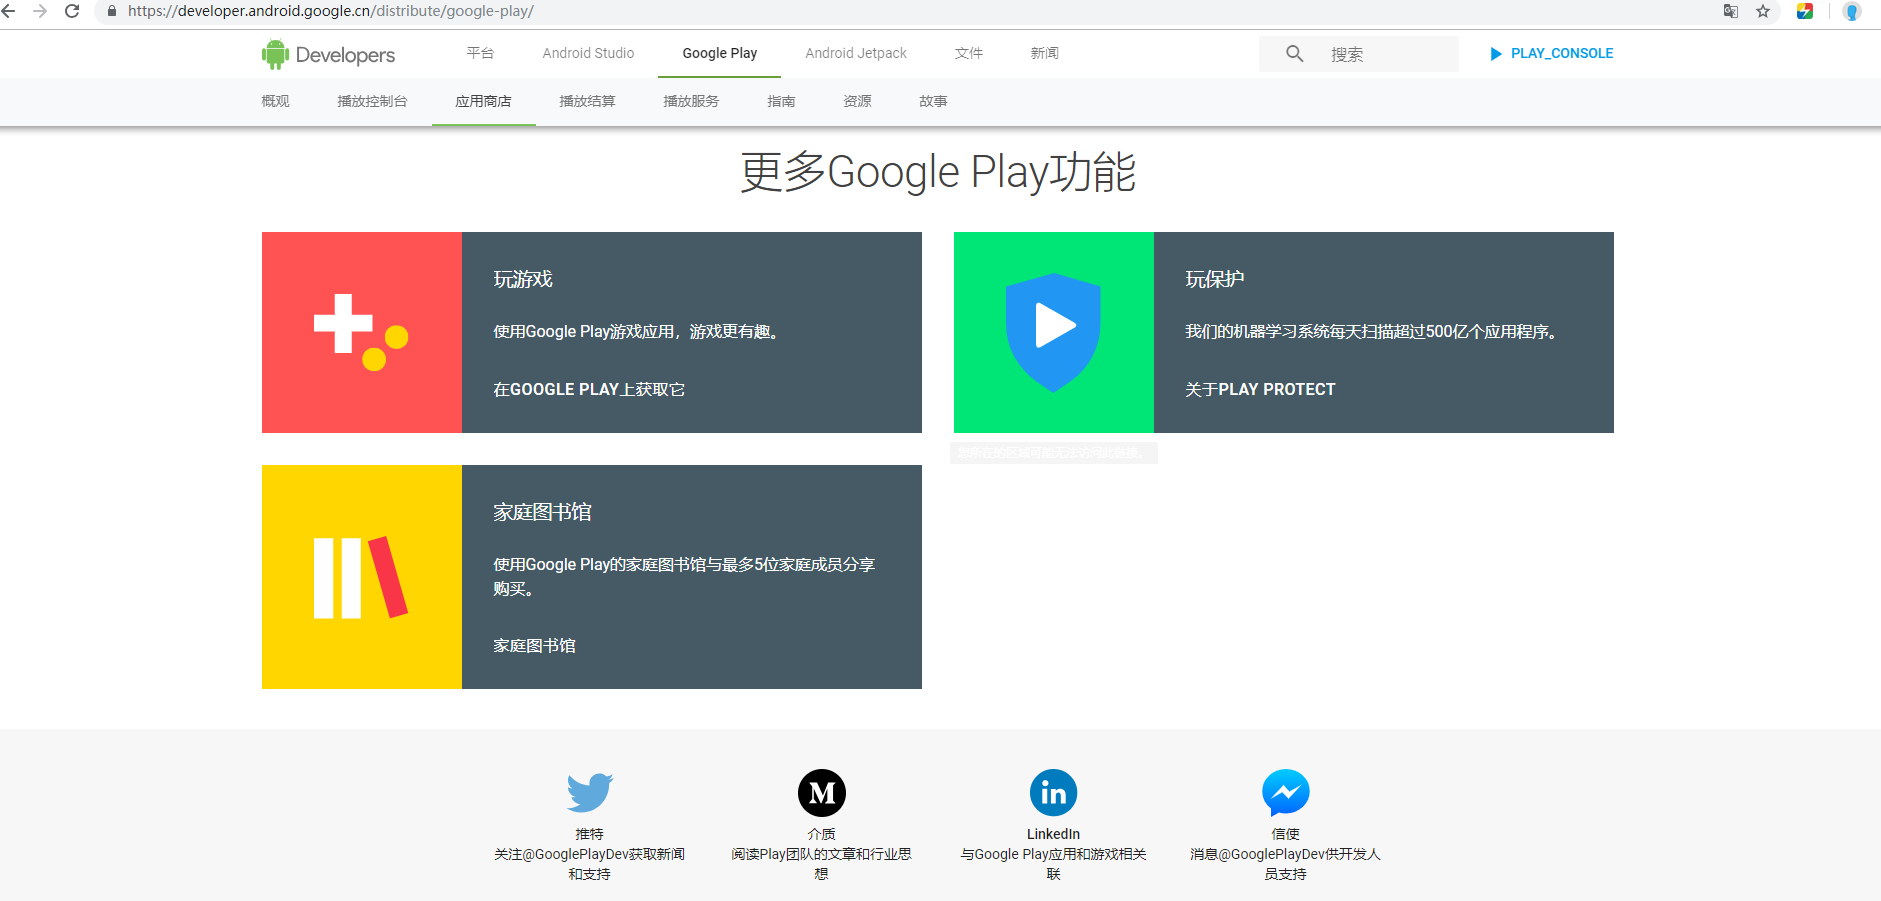Click 在GOOGLE PLAY上获取它 link
1881x901 pixels.
coord(588,389)
